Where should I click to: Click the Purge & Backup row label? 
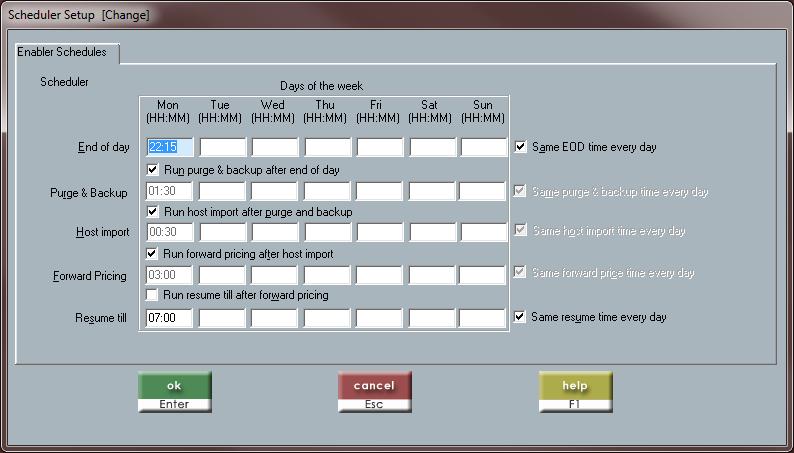[x=89, y=193]
